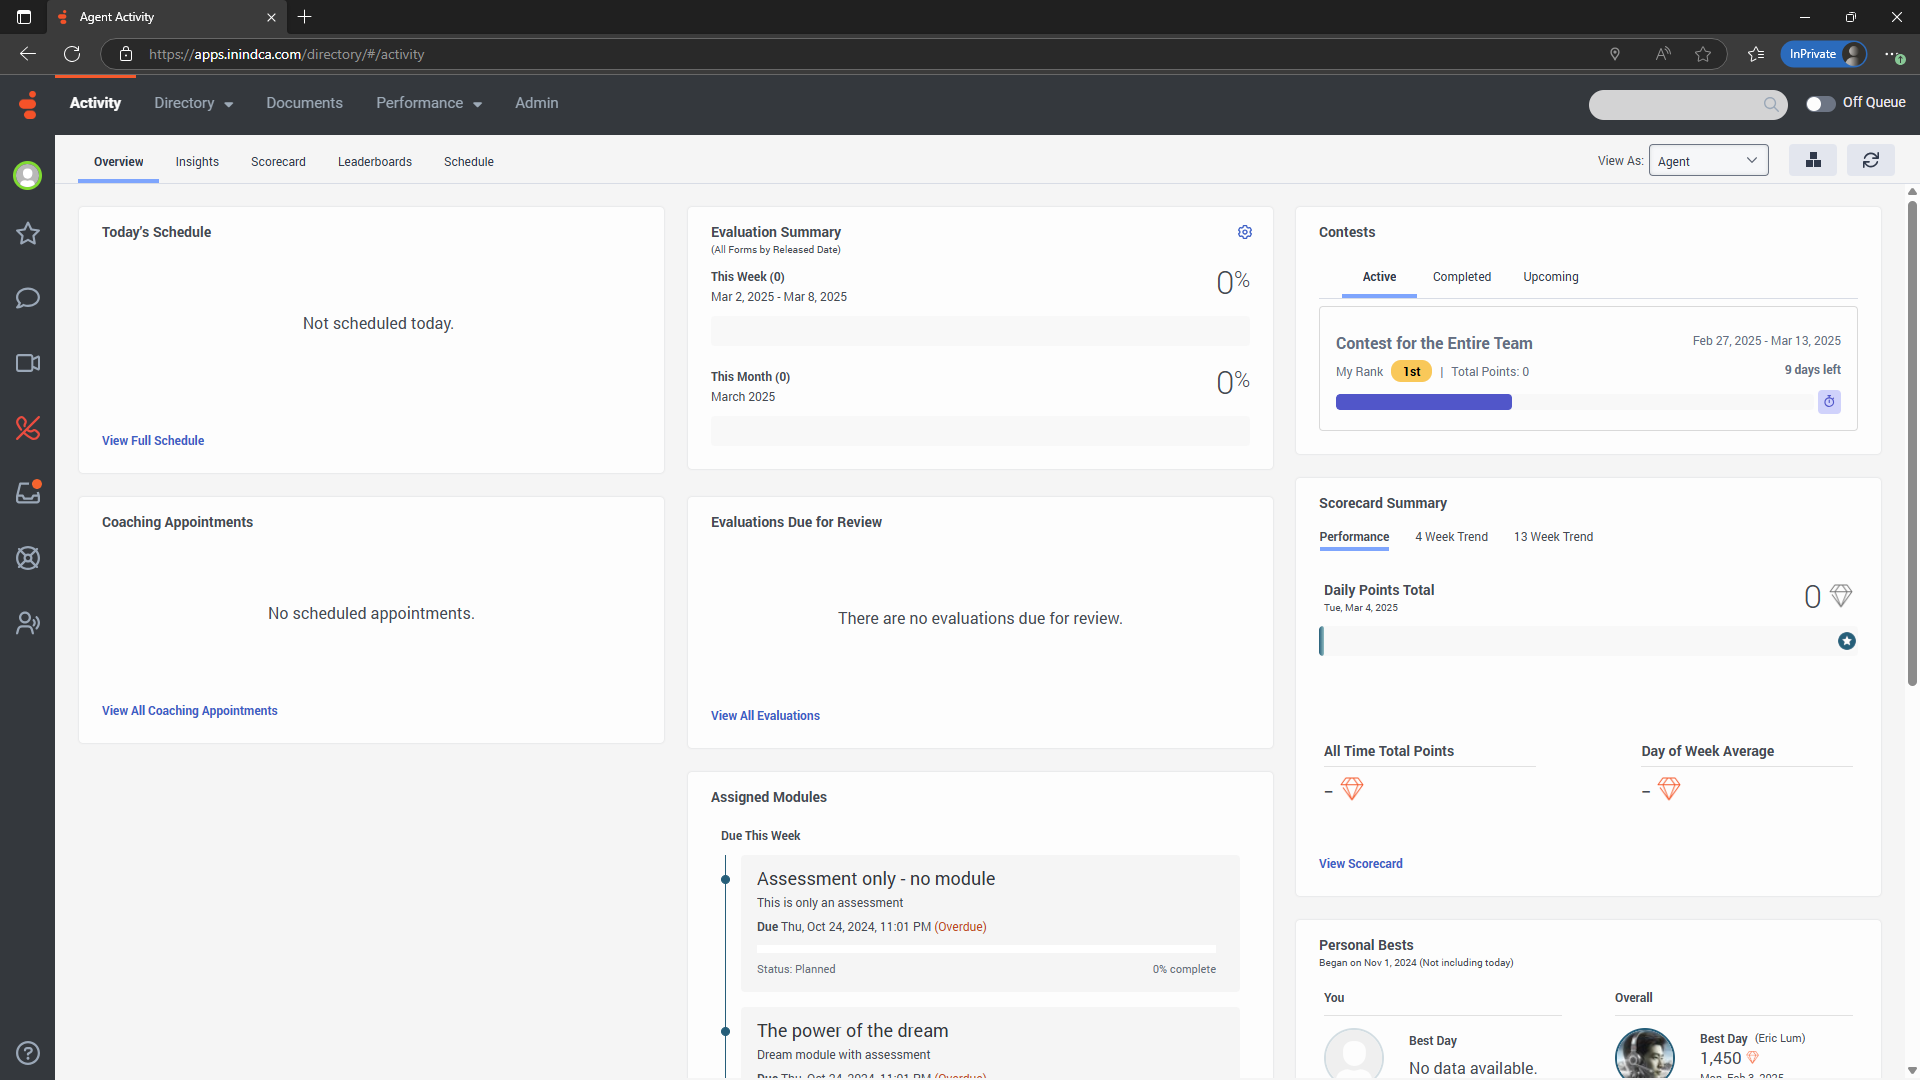Open the chat bubble sidebar icon

(x=28, y=298)
